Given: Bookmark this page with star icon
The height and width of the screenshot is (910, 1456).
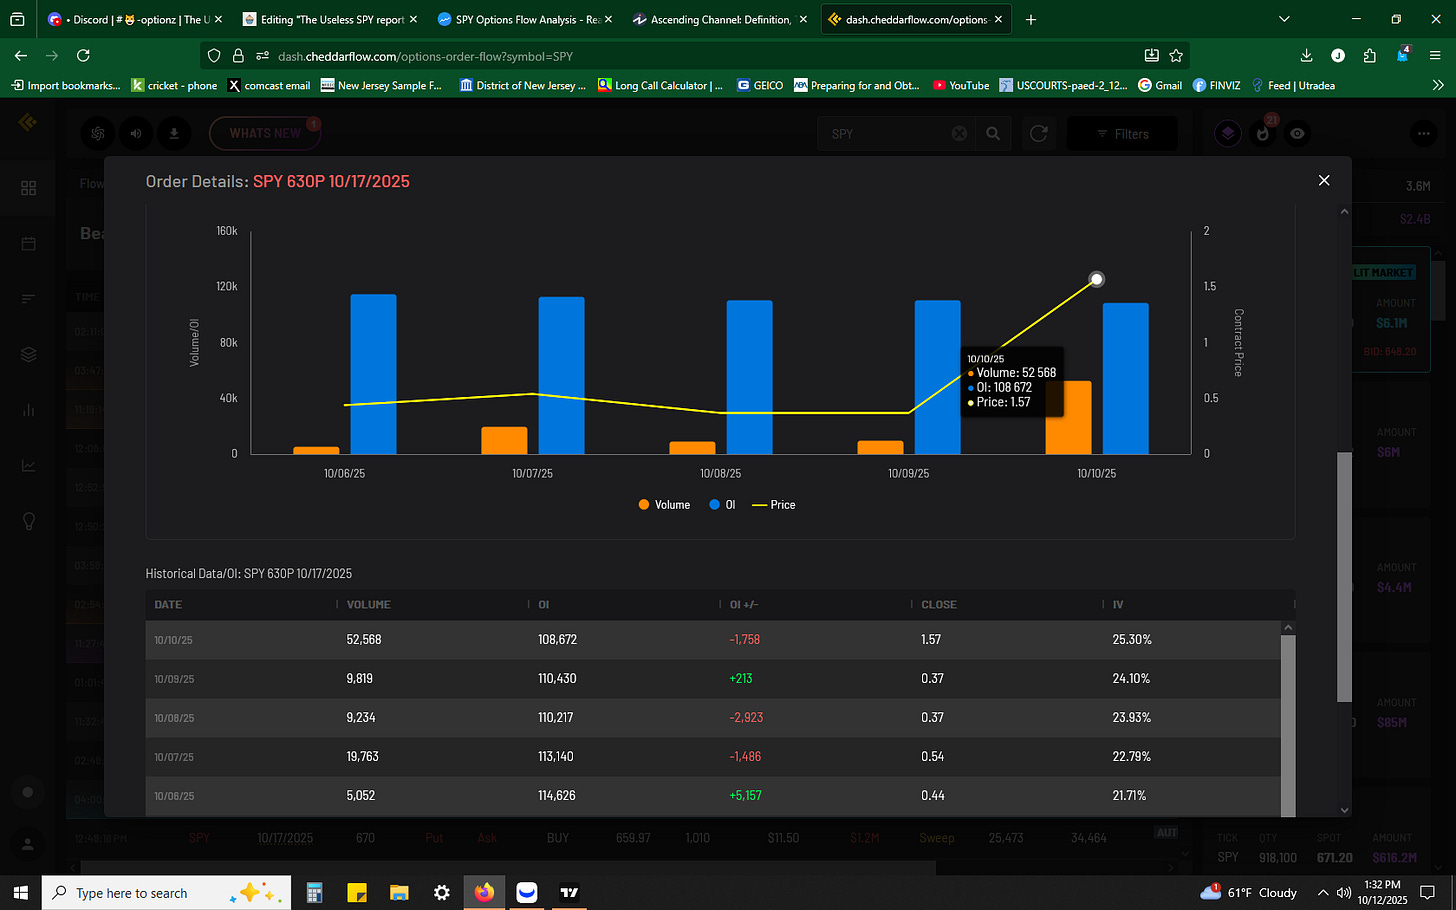Looking at the screenshot, I should click(1176, 56).
